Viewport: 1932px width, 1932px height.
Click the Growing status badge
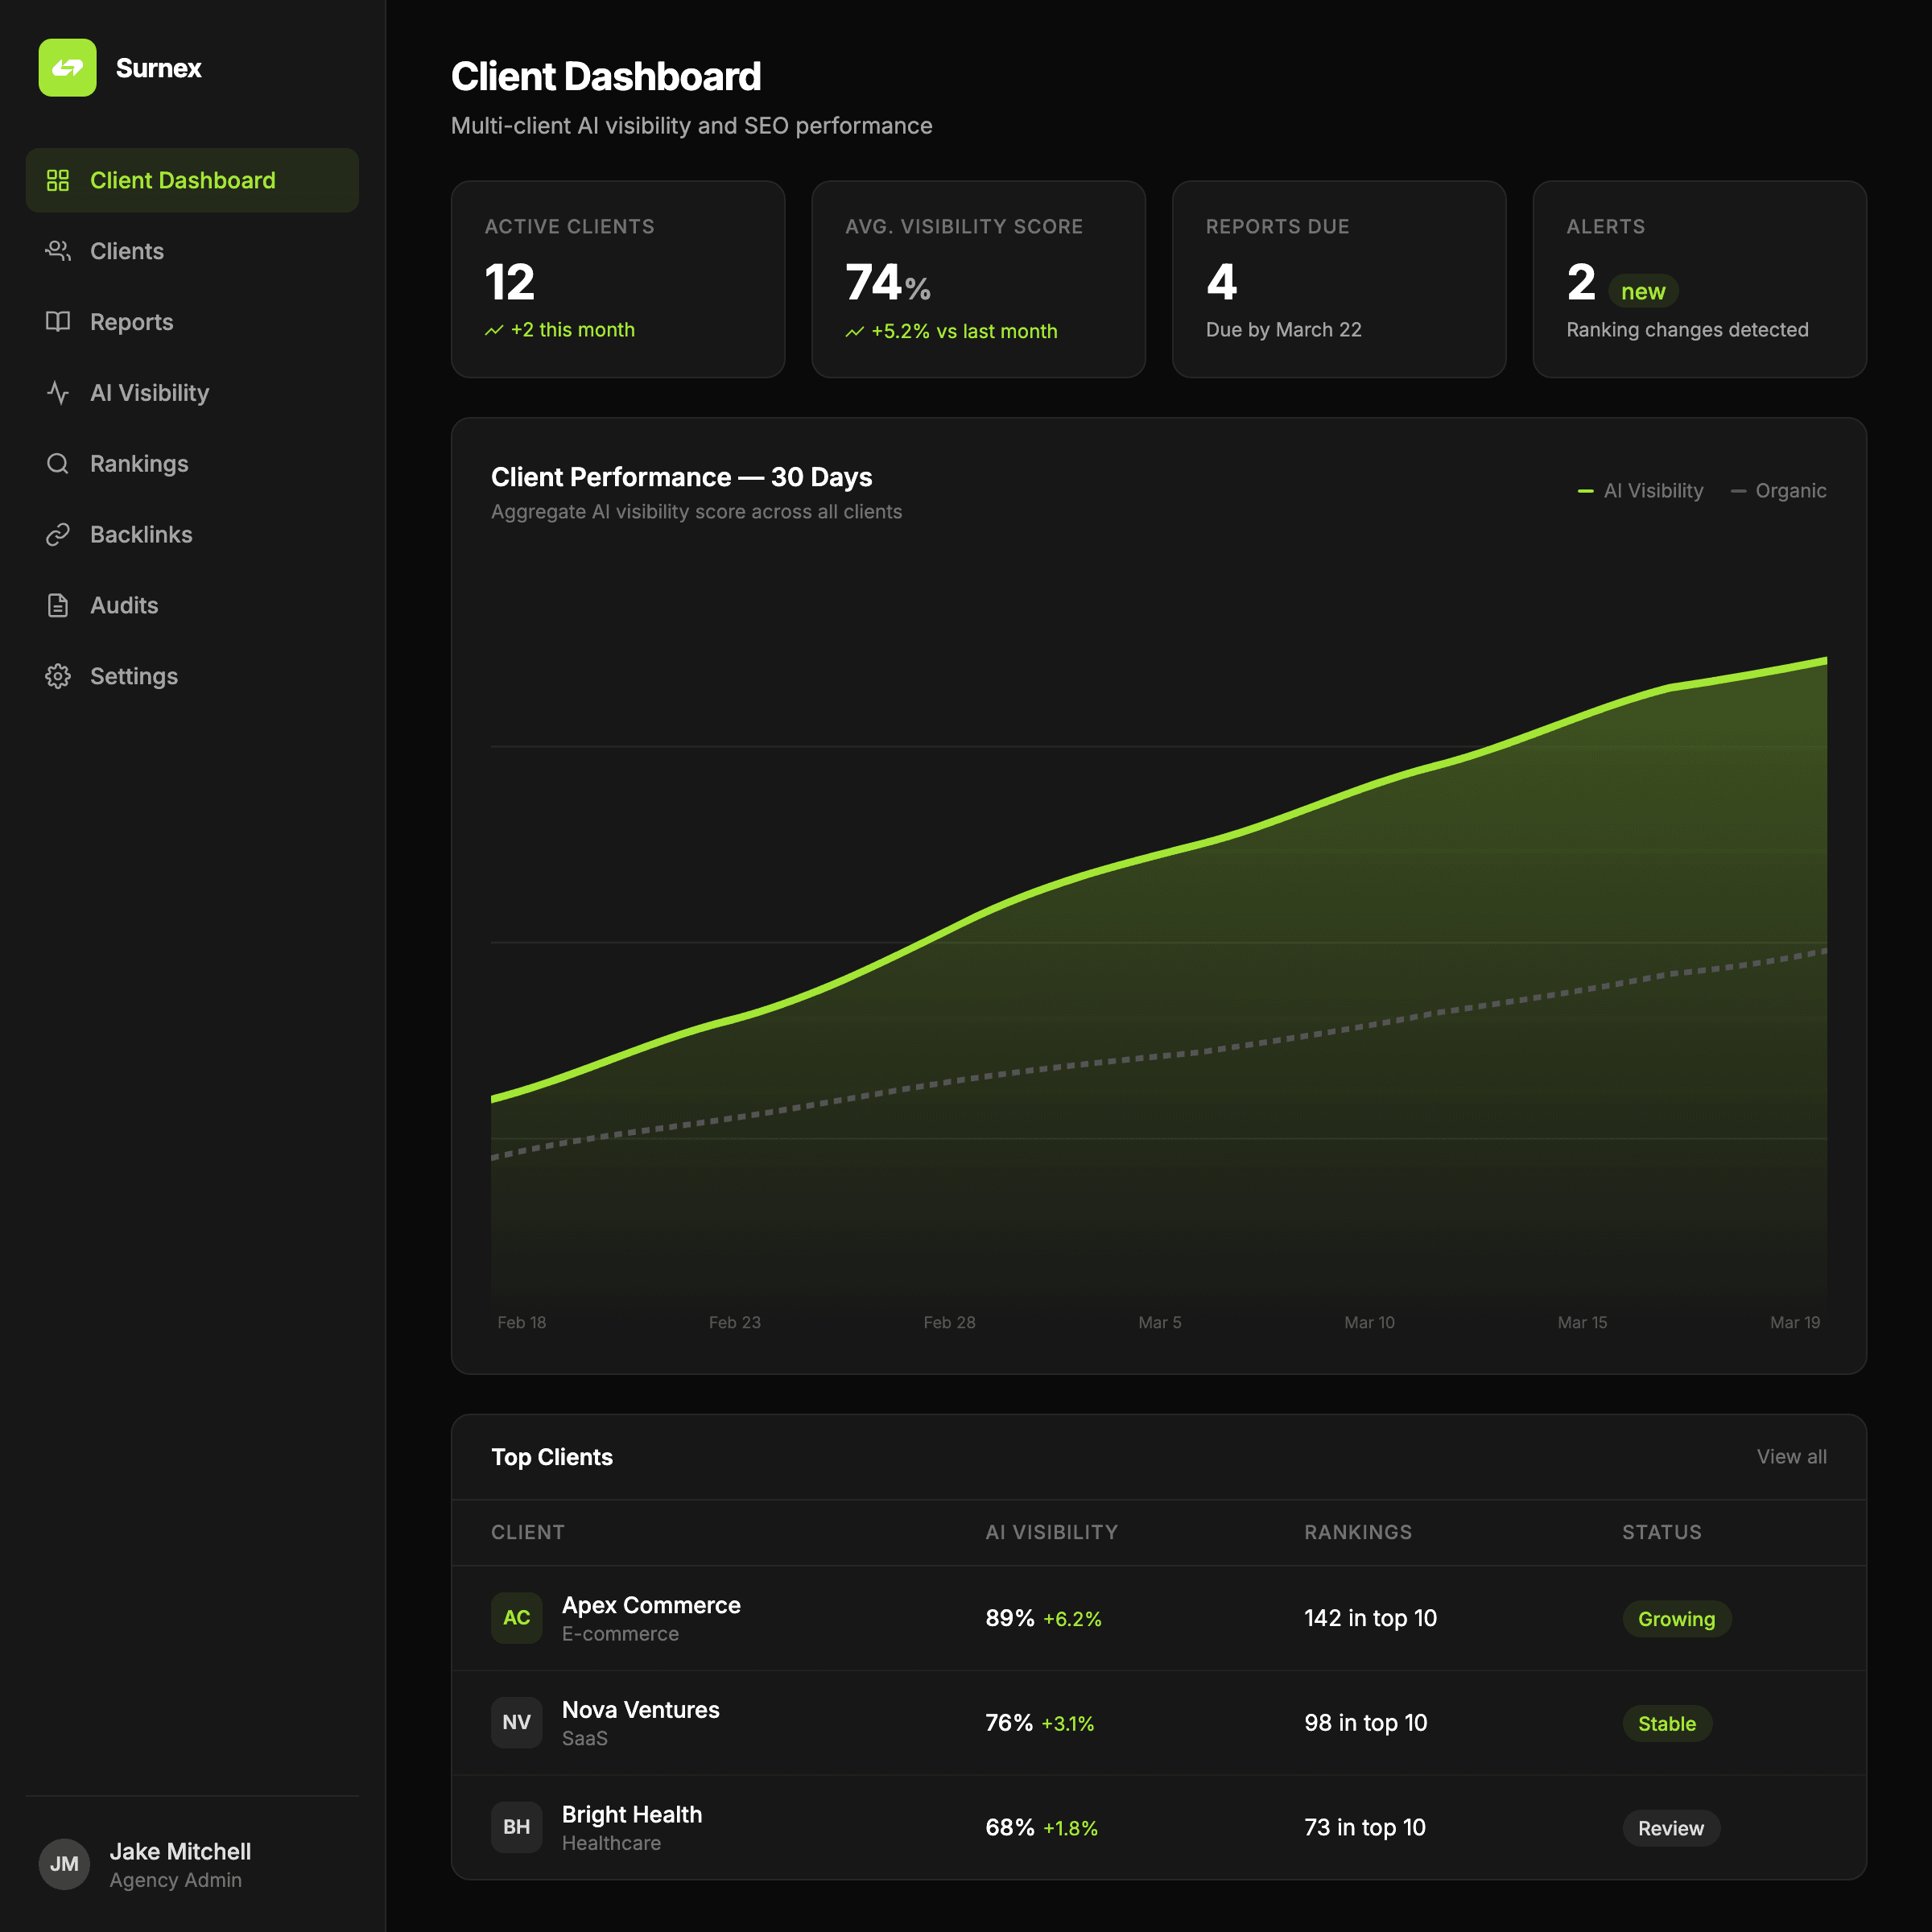(1676, 1619)
